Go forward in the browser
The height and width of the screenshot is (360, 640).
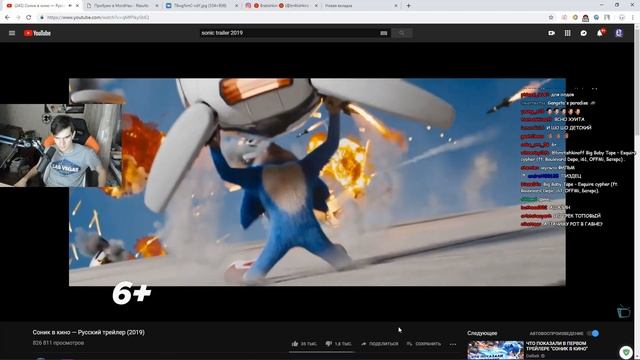click(x=18, y=18)
